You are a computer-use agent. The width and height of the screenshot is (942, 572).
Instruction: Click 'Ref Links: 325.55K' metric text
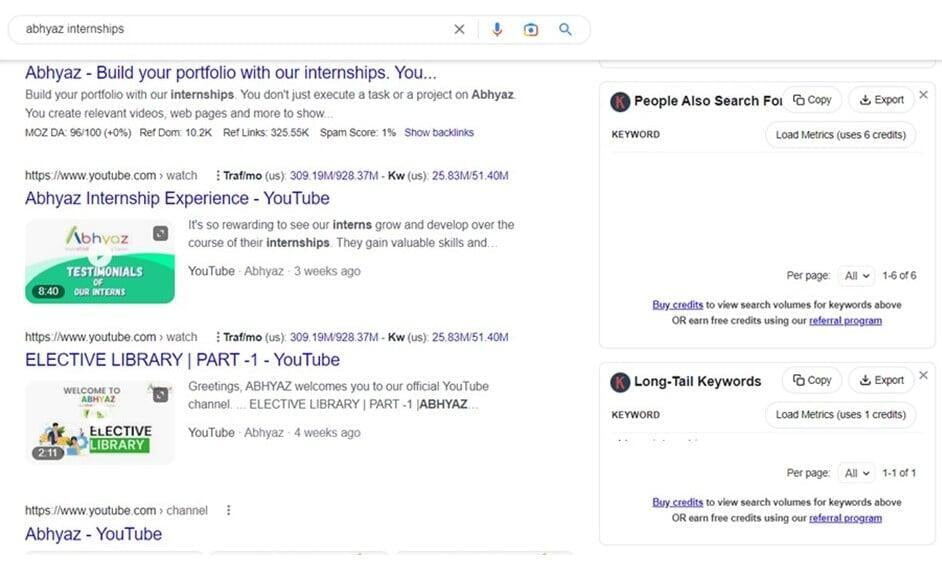pos(266,132)
